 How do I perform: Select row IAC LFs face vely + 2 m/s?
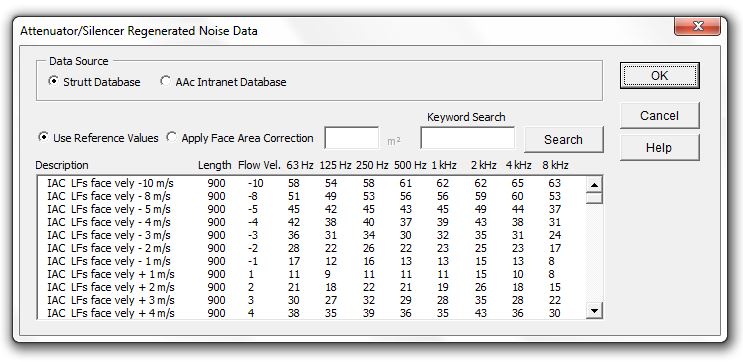click(311, 287)
